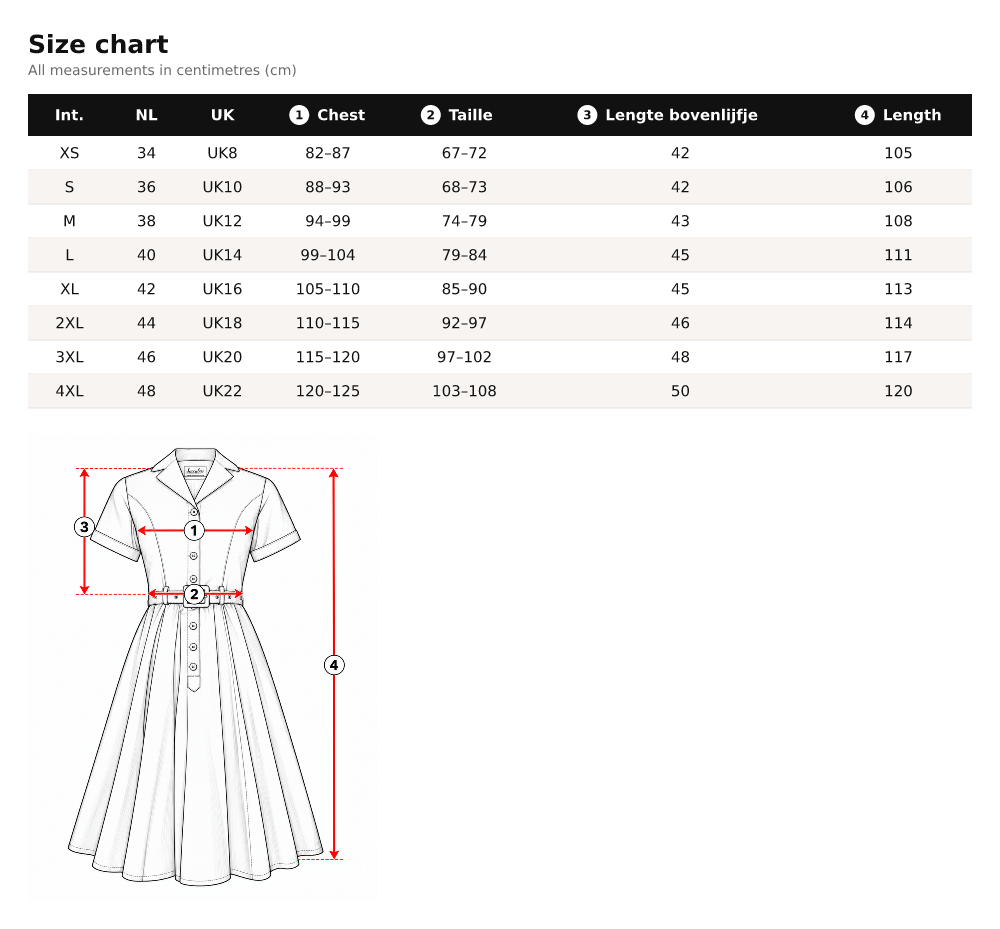The width and height of the screenshot is (1000, 929).
Task: Click the chest marker 1 on dress diagram
Action: [194, 530]
